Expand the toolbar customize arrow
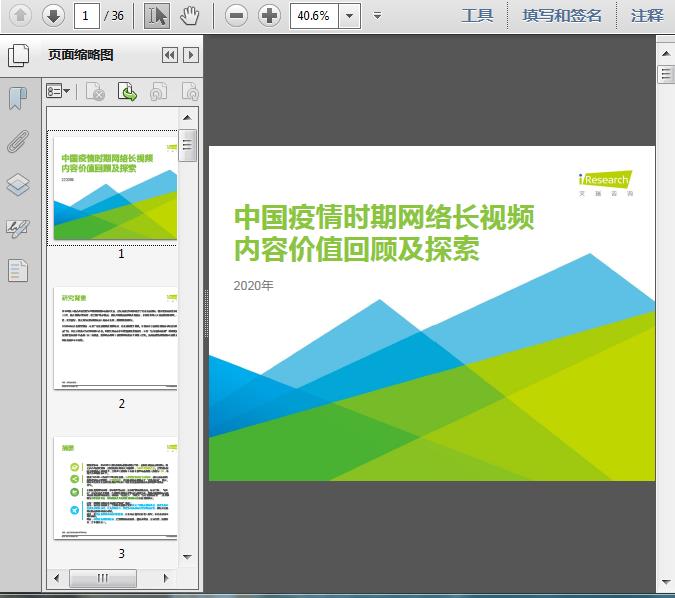675x598 pixels. [x=377, y=15]
